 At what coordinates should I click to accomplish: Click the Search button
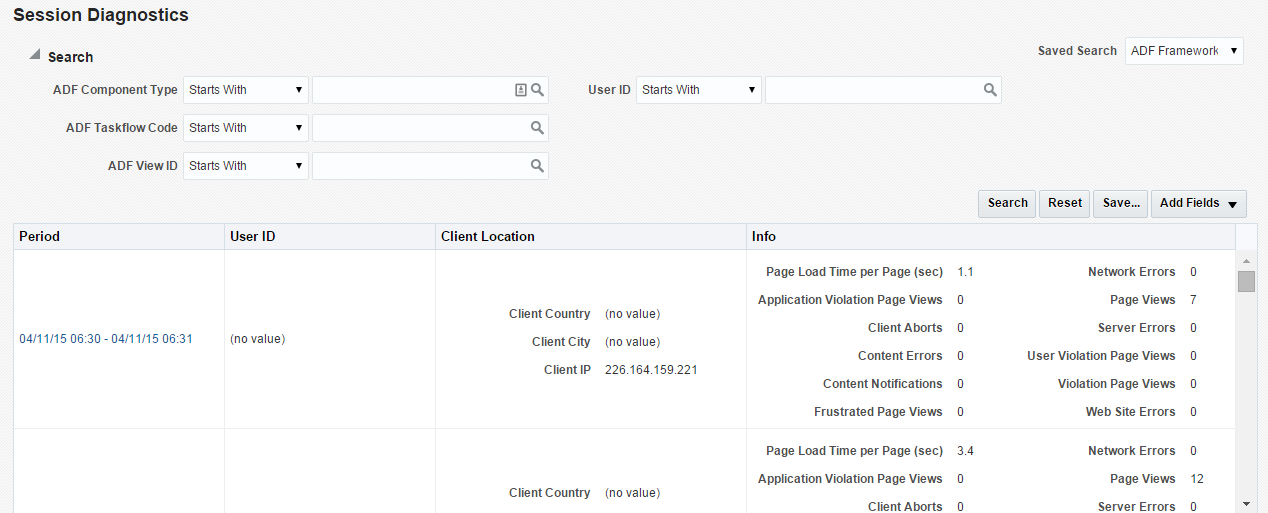pos(1007,203)
